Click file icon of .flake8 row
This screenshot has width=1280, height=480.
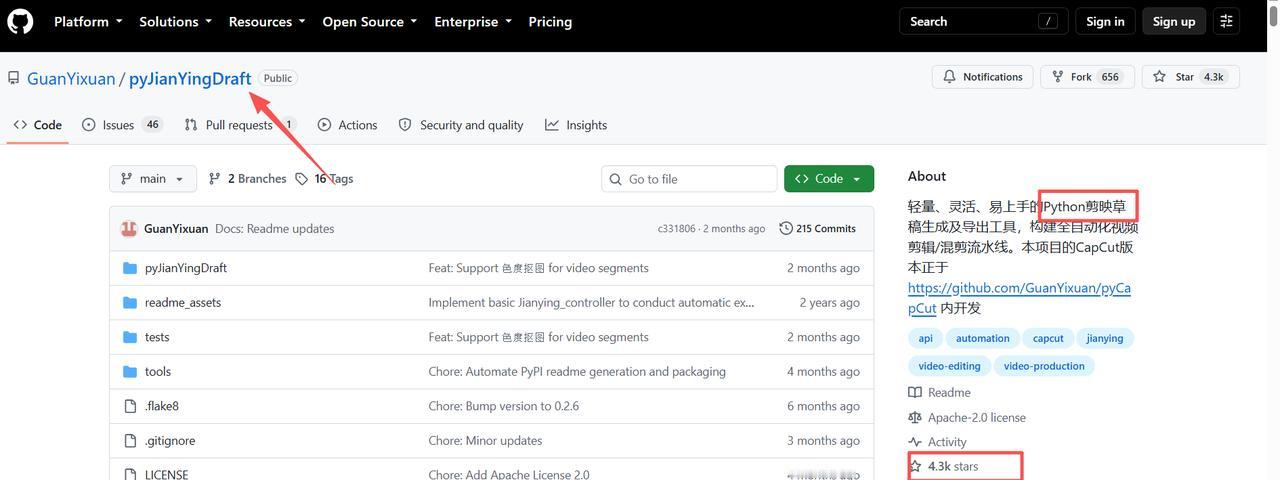130,406
